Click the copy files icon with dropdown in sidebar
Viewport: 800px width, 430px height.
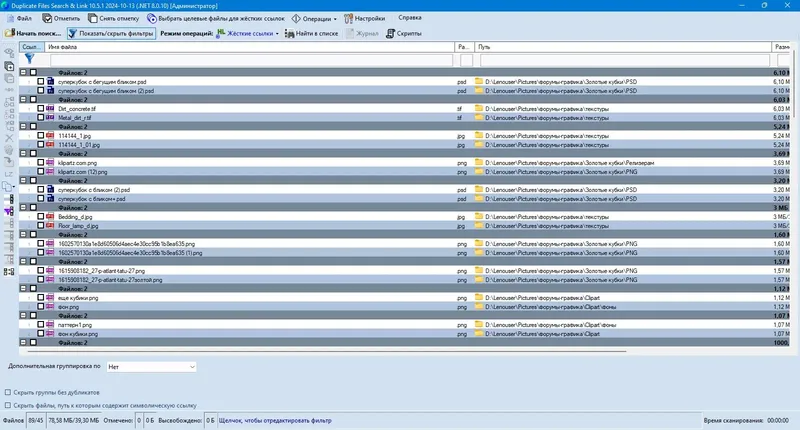click(9, 187)
